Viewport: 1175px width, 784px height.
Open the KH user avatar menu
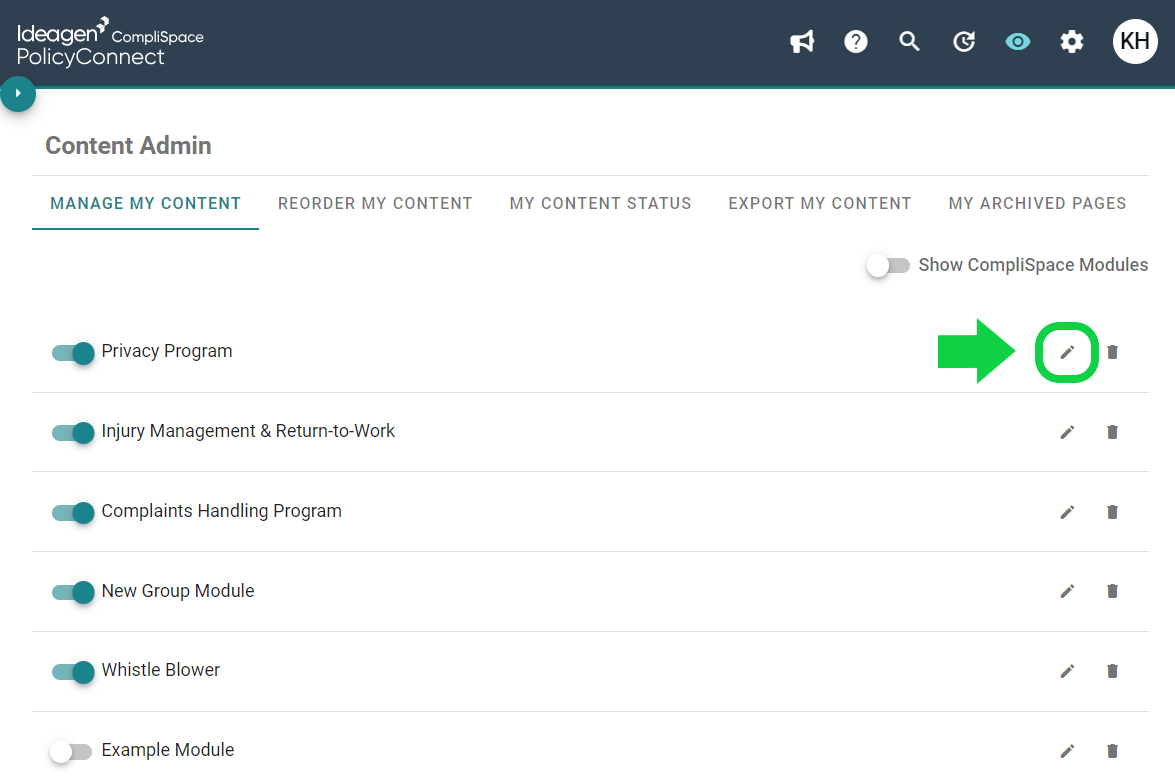click(x=1135, y=41)
